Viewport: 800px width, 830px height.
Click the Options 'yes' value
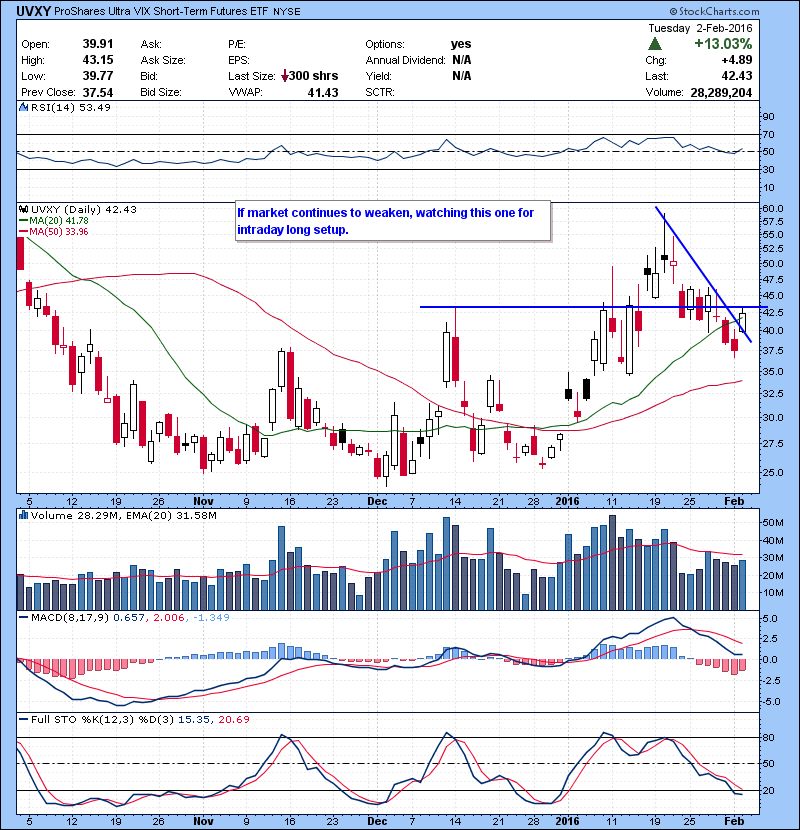(461, 44)
